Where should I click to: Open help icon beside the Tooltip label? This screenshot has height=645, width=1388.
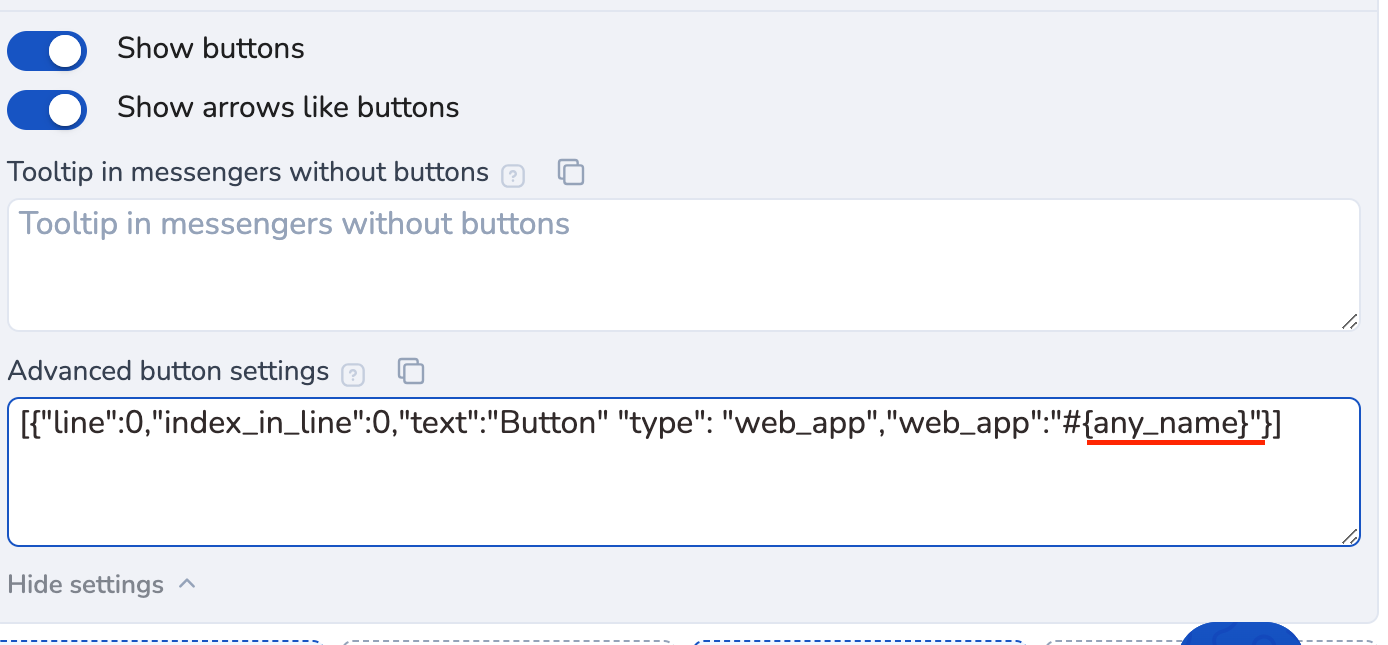click(513, 177)
